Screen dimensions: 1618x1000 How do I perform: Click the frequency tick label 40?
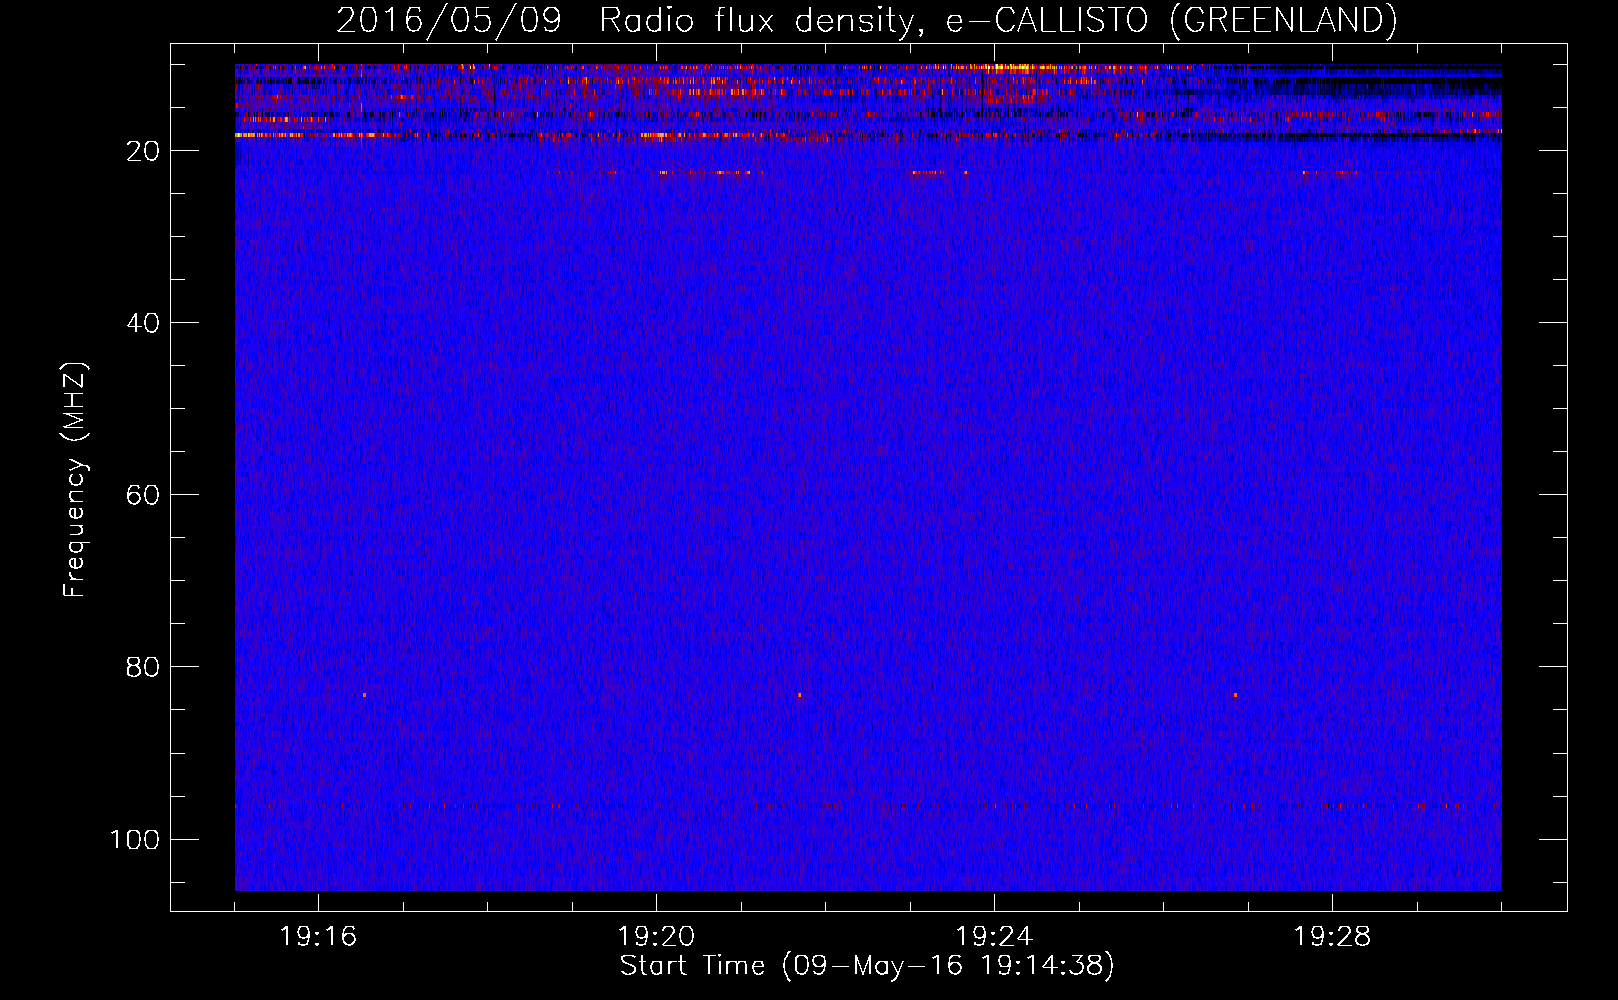[x=143, y=324]
